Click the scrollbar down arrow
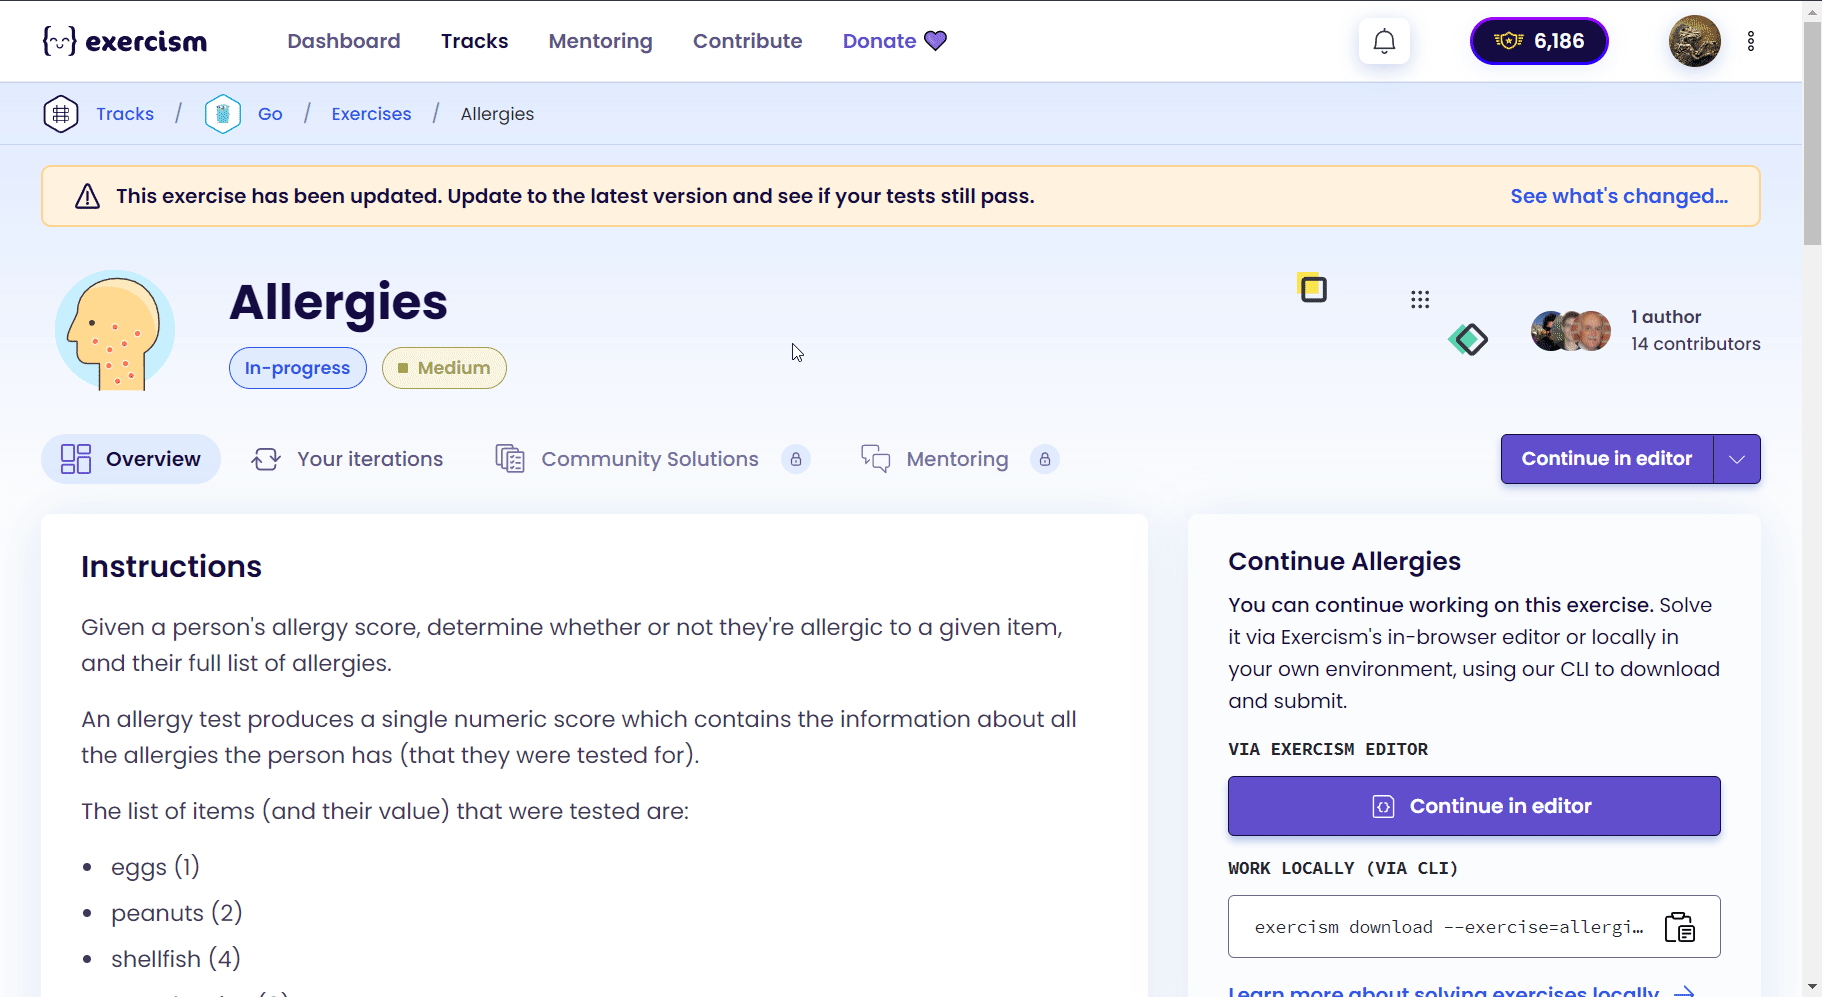 [x=1812, y=987]
